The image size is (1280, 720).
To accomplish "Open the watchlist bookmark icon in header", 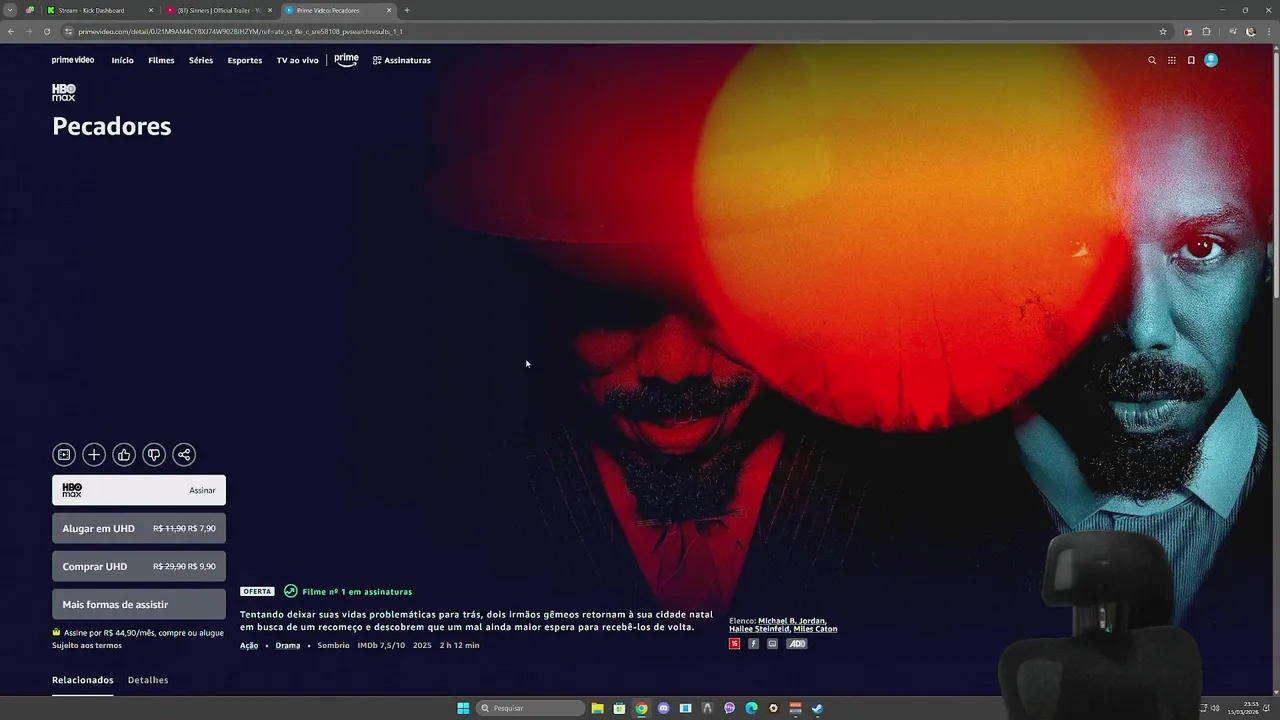I will (x=1191, y=60).
